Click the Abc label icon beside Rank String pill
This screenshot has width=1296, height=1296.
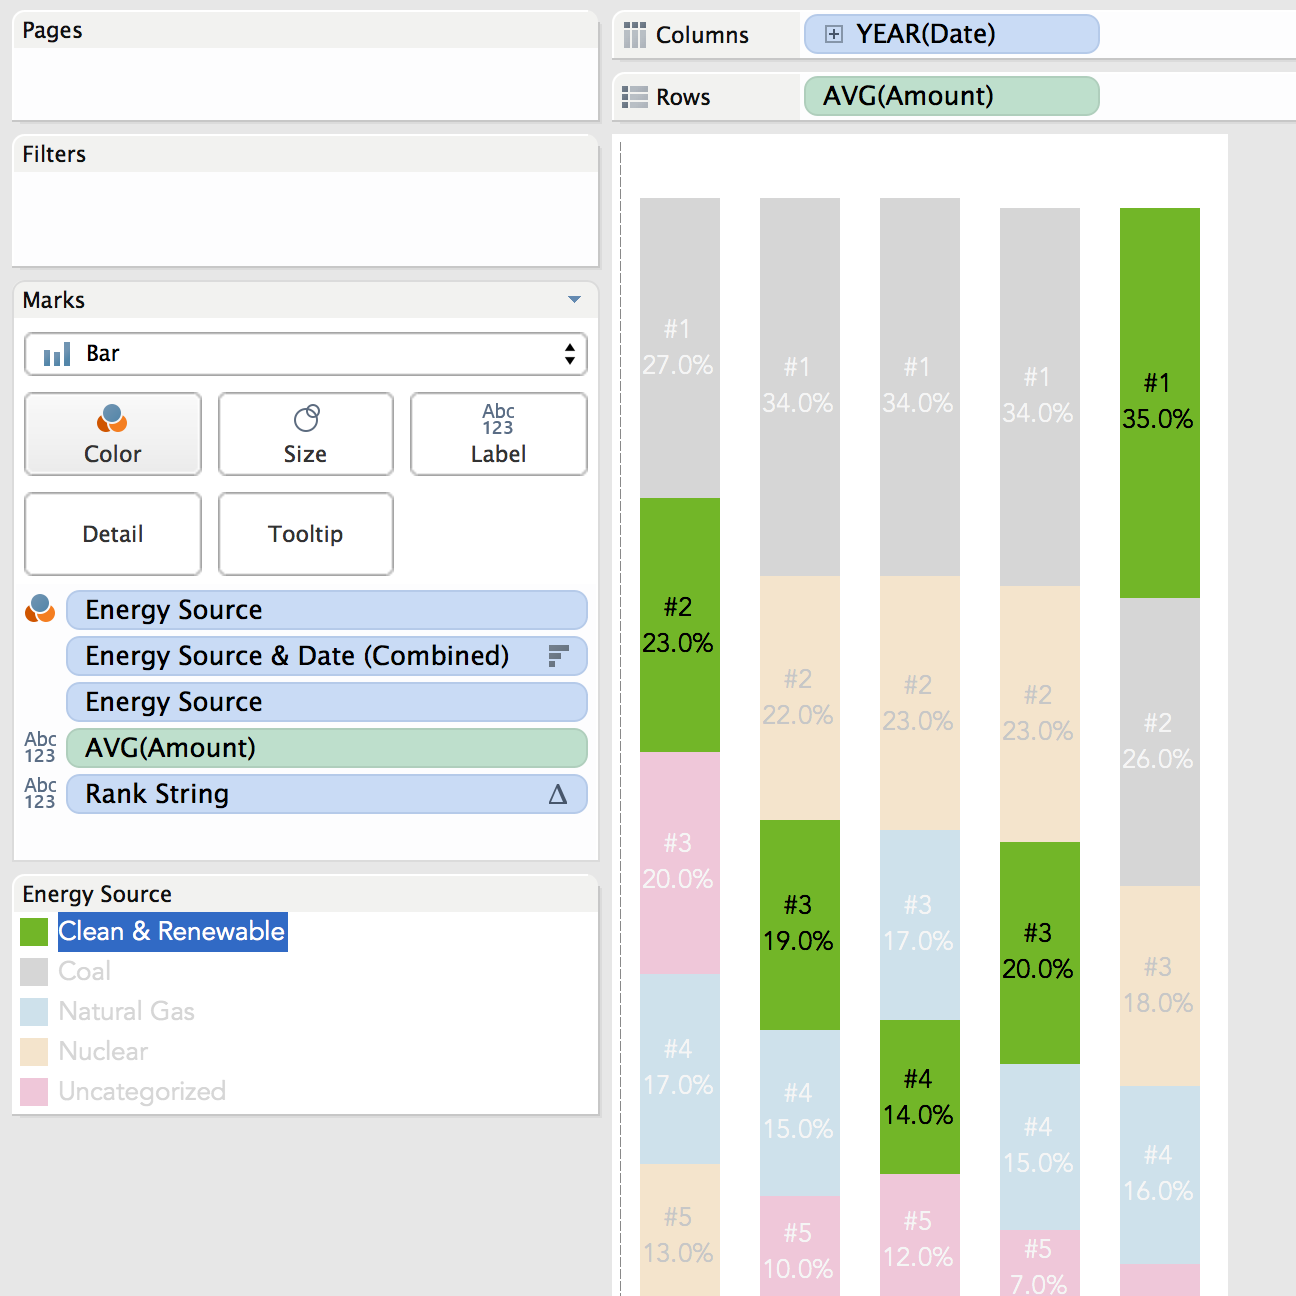(40, 793)
